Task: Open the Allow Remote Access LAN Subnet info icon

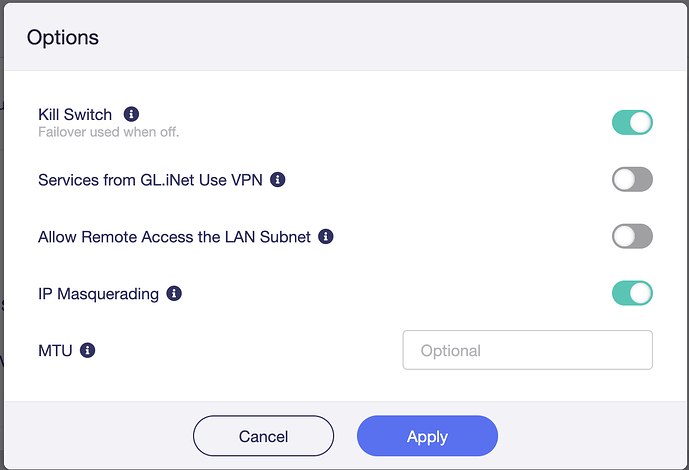Action: (326, 237)
